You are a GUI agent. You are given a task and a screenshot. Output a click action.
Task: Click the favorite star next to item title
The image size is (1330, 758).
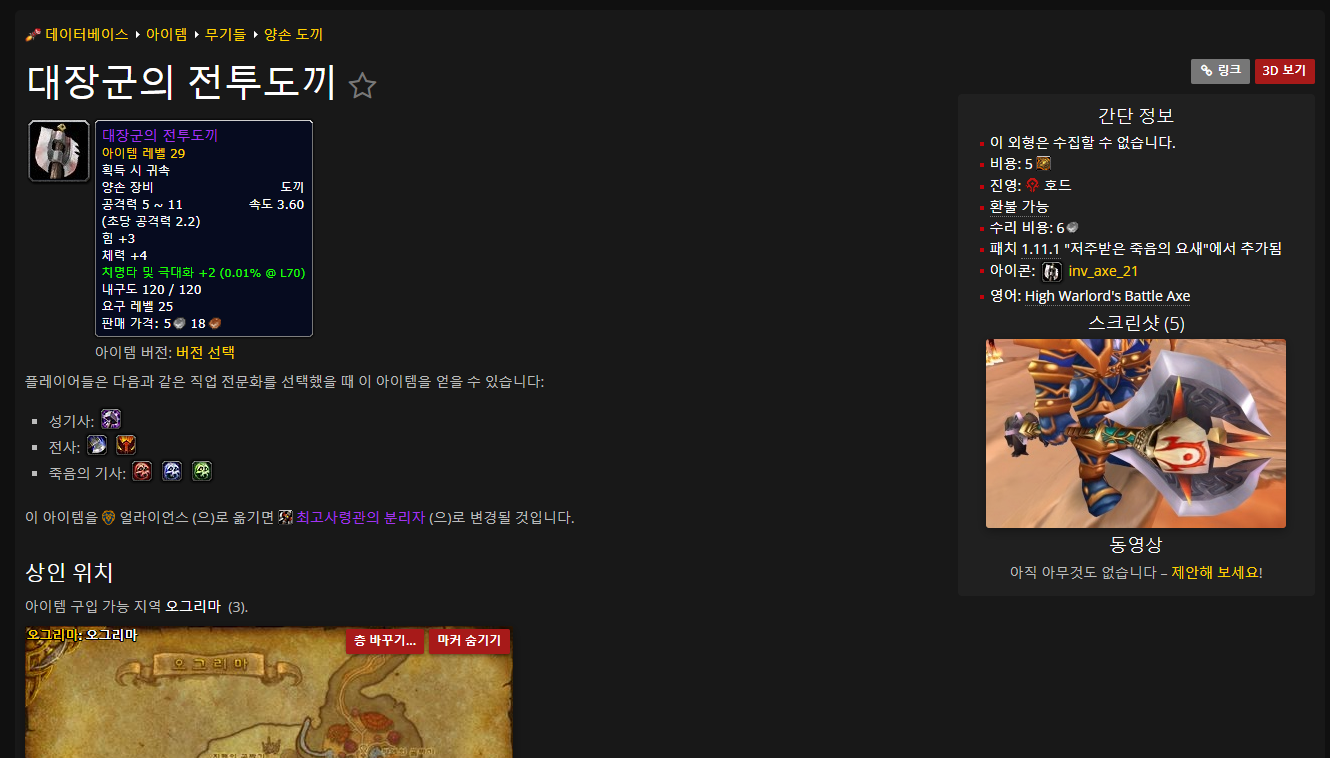(x=362, y=86)
